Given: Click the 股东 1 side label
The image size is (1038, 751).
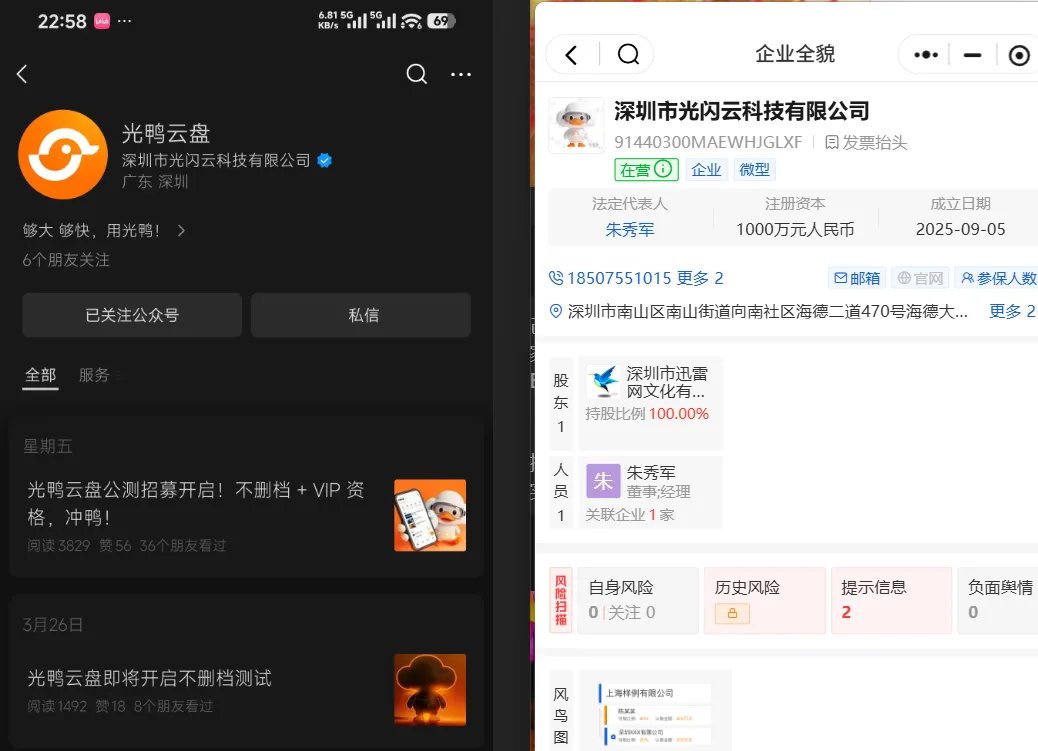Looking at the screenshot, I should [x=561, y=403].
